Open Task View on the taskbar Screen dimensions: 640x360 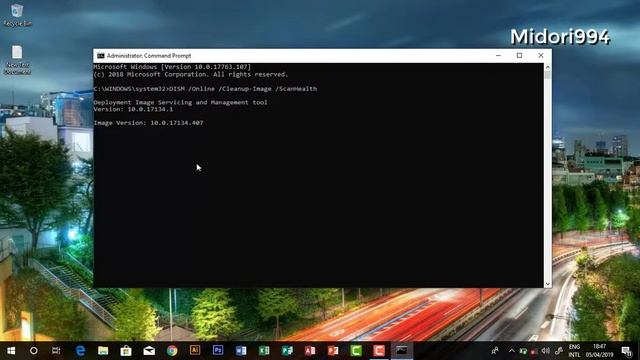pyautogui.click(x=56, y=351)
